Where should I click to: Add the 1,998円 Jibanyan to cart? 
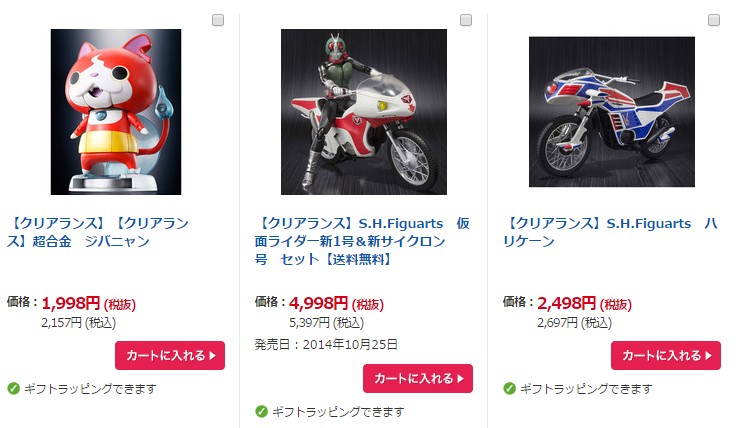pyautogui.click(x=170, y=356)
